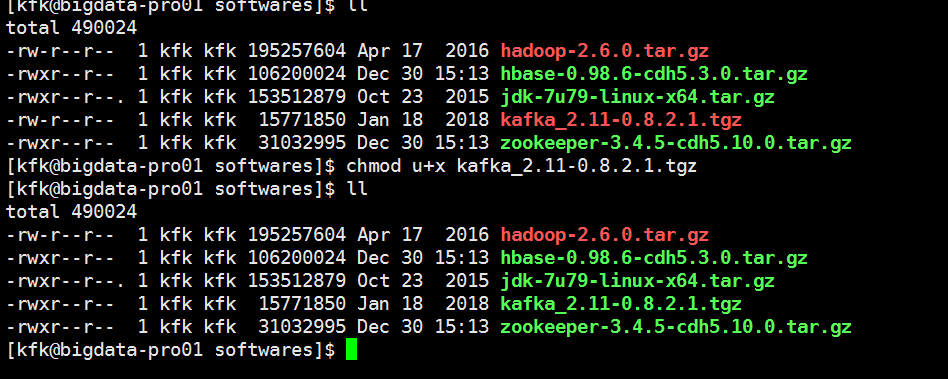Click size 195257604 in the lower hadoop row
Image resolution: width=948 pixels, height=379 pixels.
tap(296, 235)
